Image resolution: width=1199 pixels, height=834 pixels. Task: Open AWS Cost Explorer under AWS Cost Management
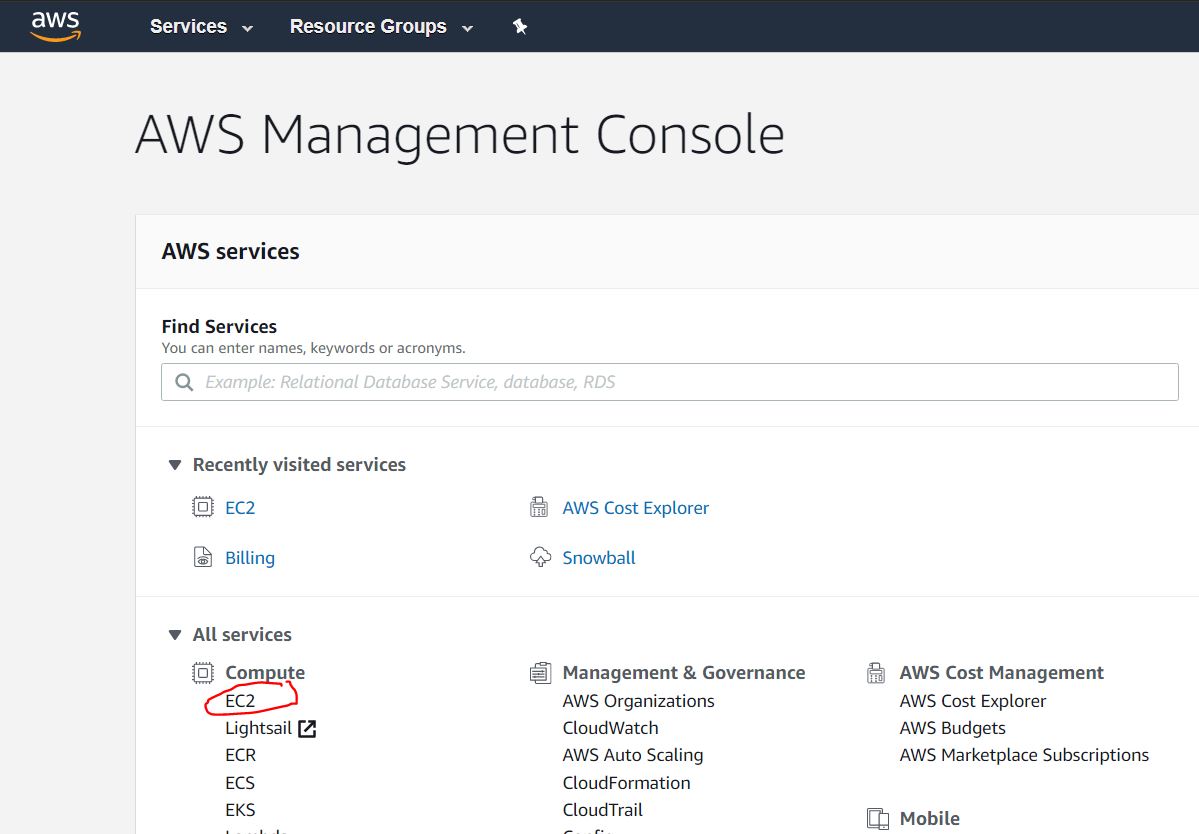pos(973,701)
